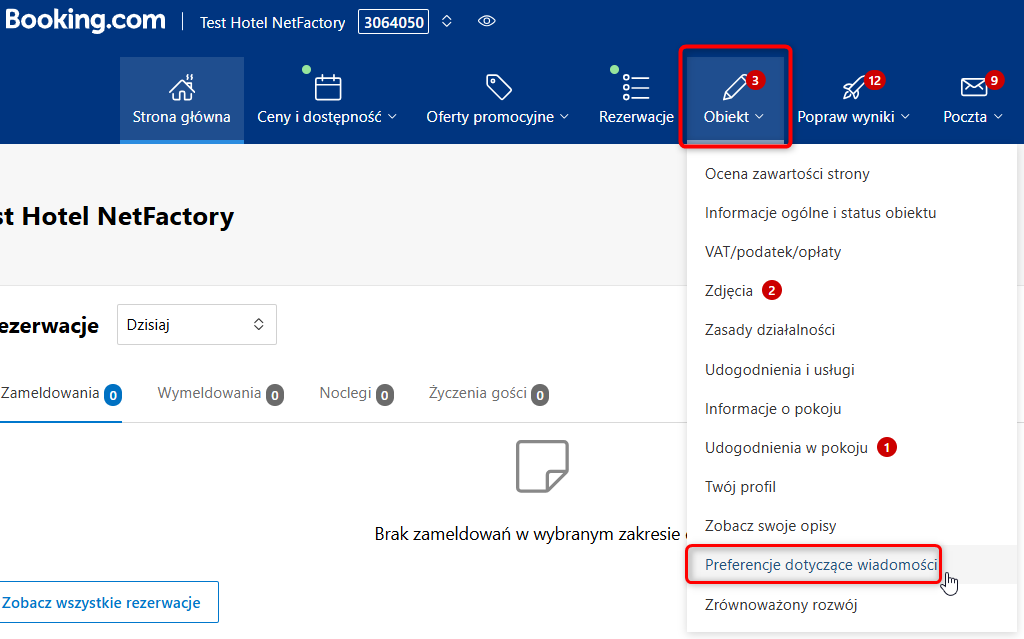Click the property ID 3064050 box
This screenshot has height=639, width=1024.
[394, 22]
